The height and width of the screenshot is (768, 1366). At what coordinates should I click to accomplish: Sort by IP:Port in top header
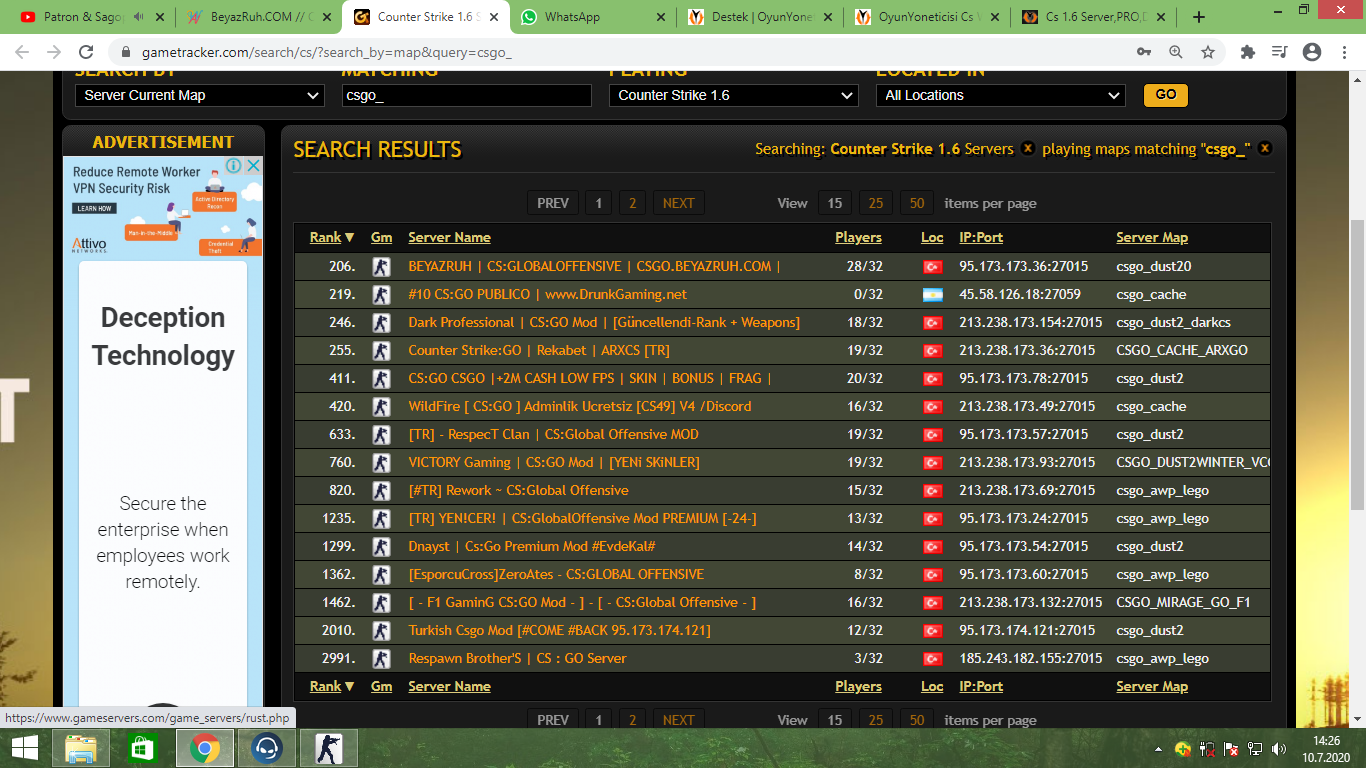981,238
